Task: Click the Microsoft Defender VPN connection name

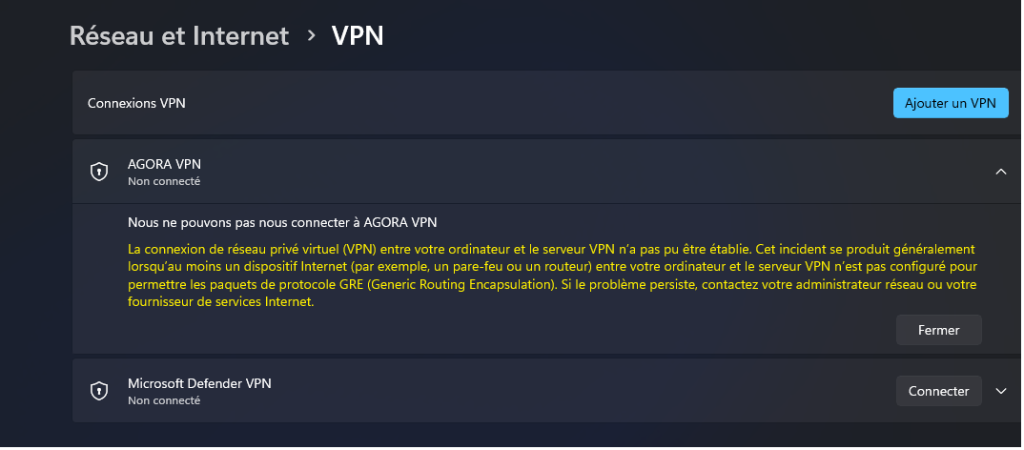Action: [199, 383]
